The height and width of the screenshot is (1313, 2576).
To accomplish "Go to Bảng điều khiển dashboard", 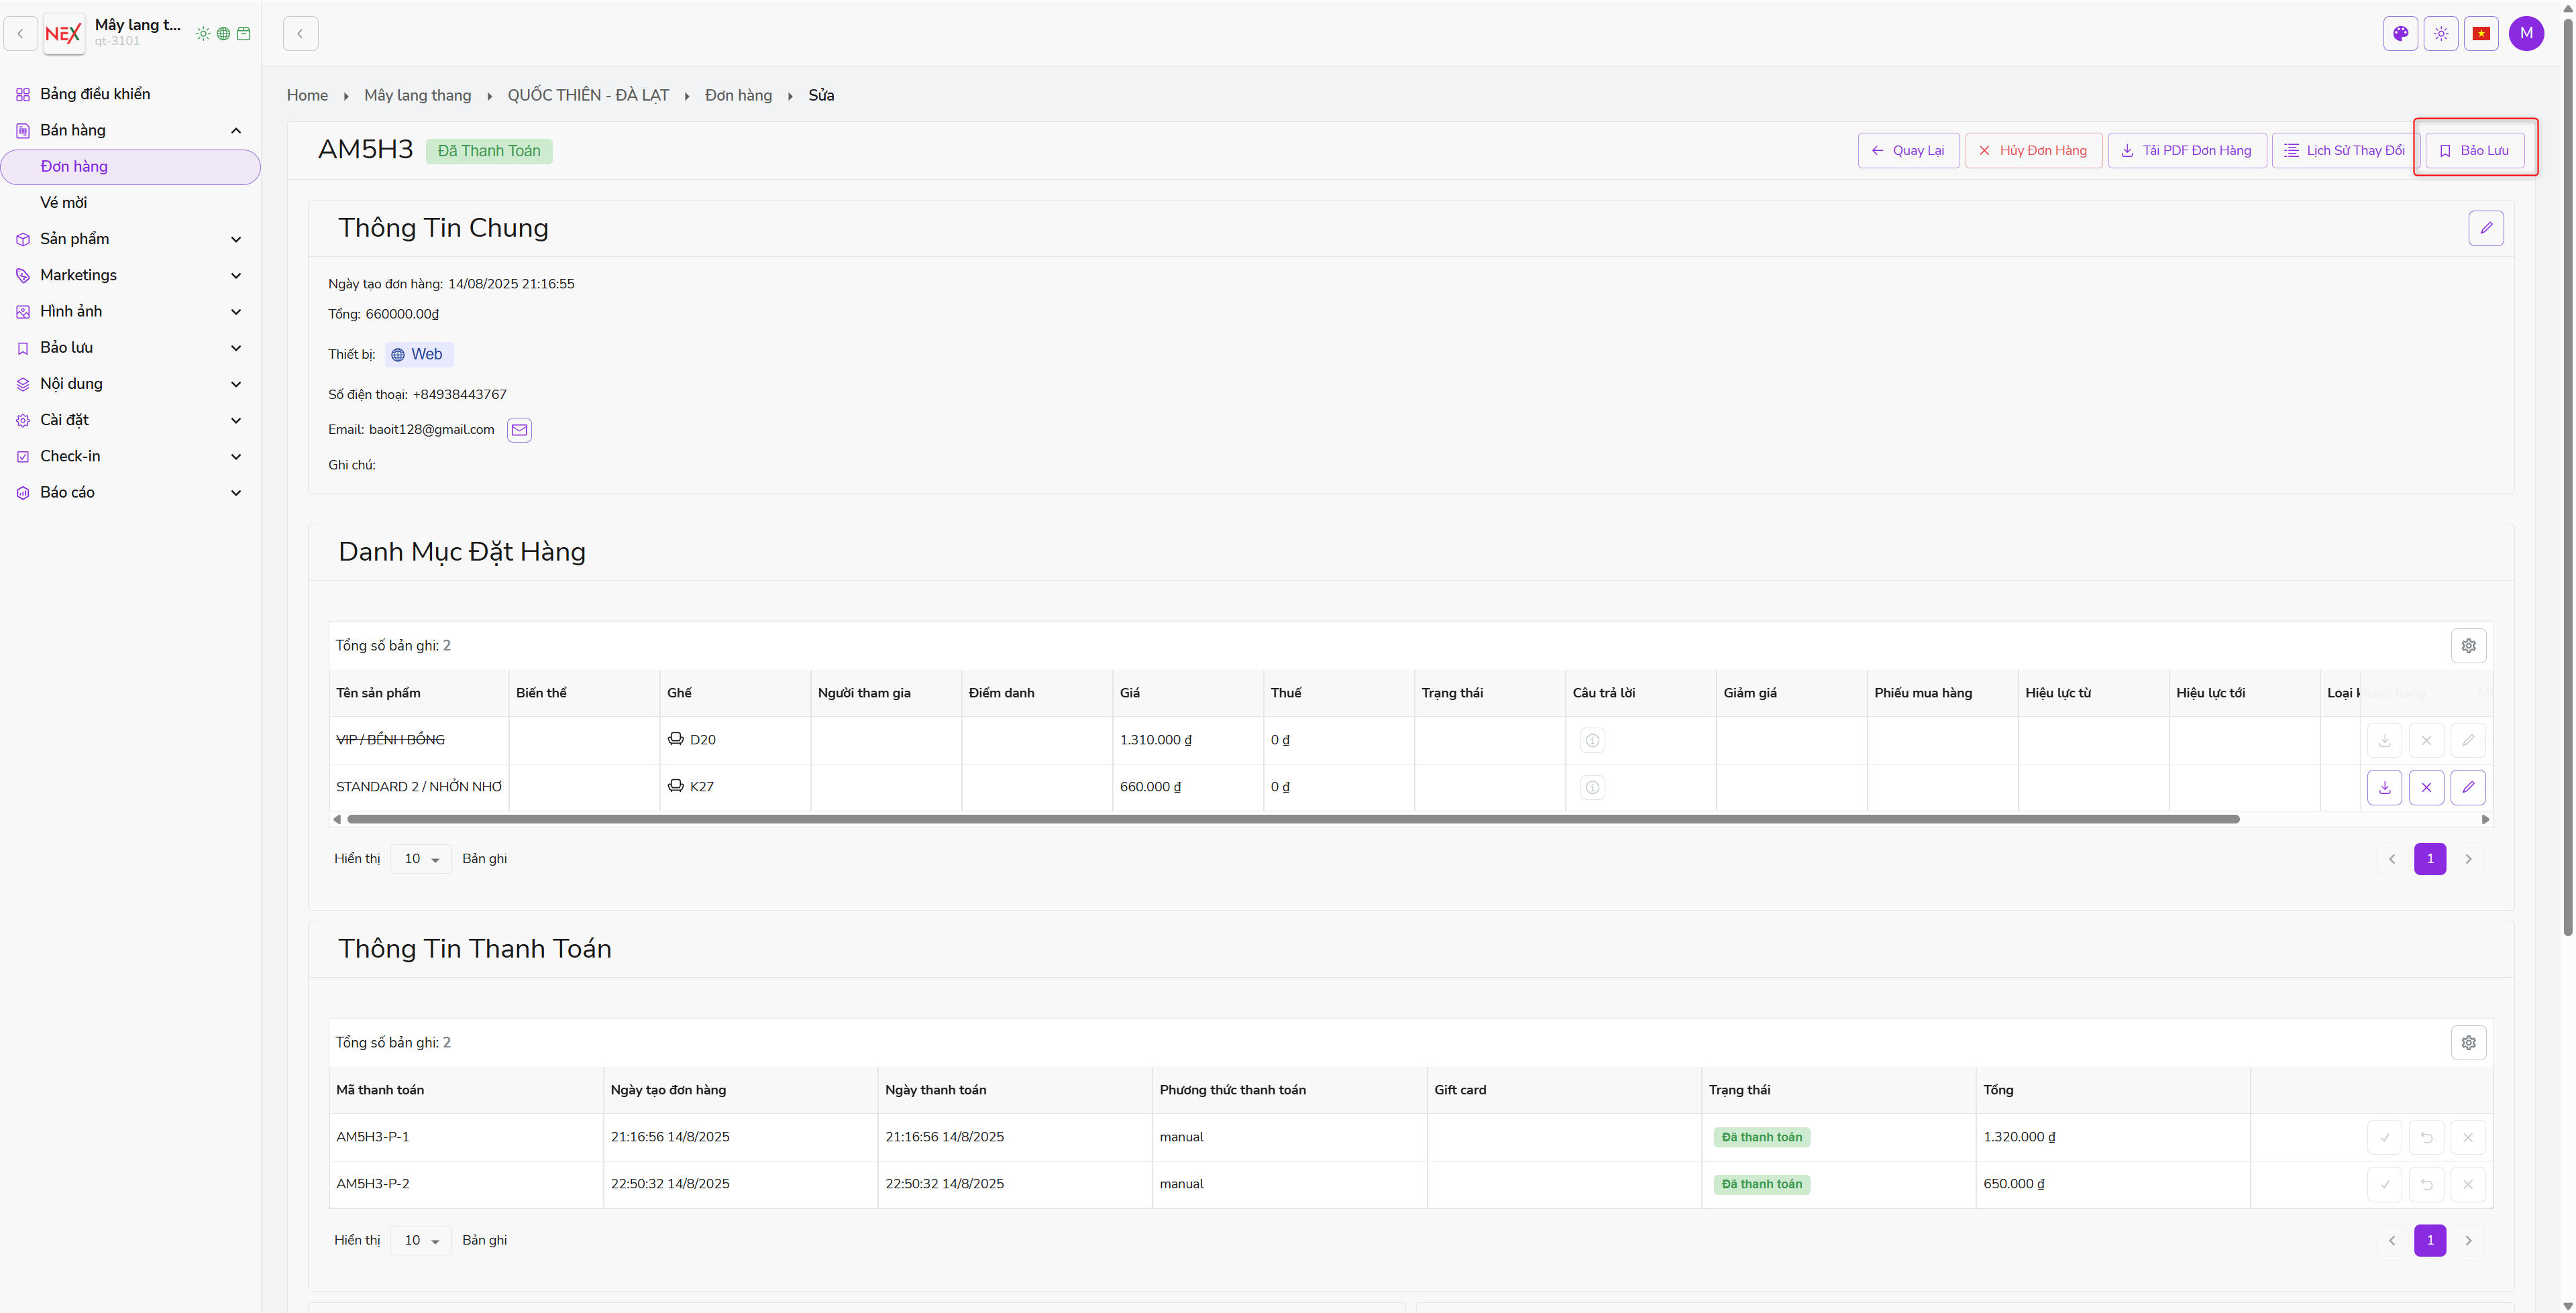I will (95, 94).
